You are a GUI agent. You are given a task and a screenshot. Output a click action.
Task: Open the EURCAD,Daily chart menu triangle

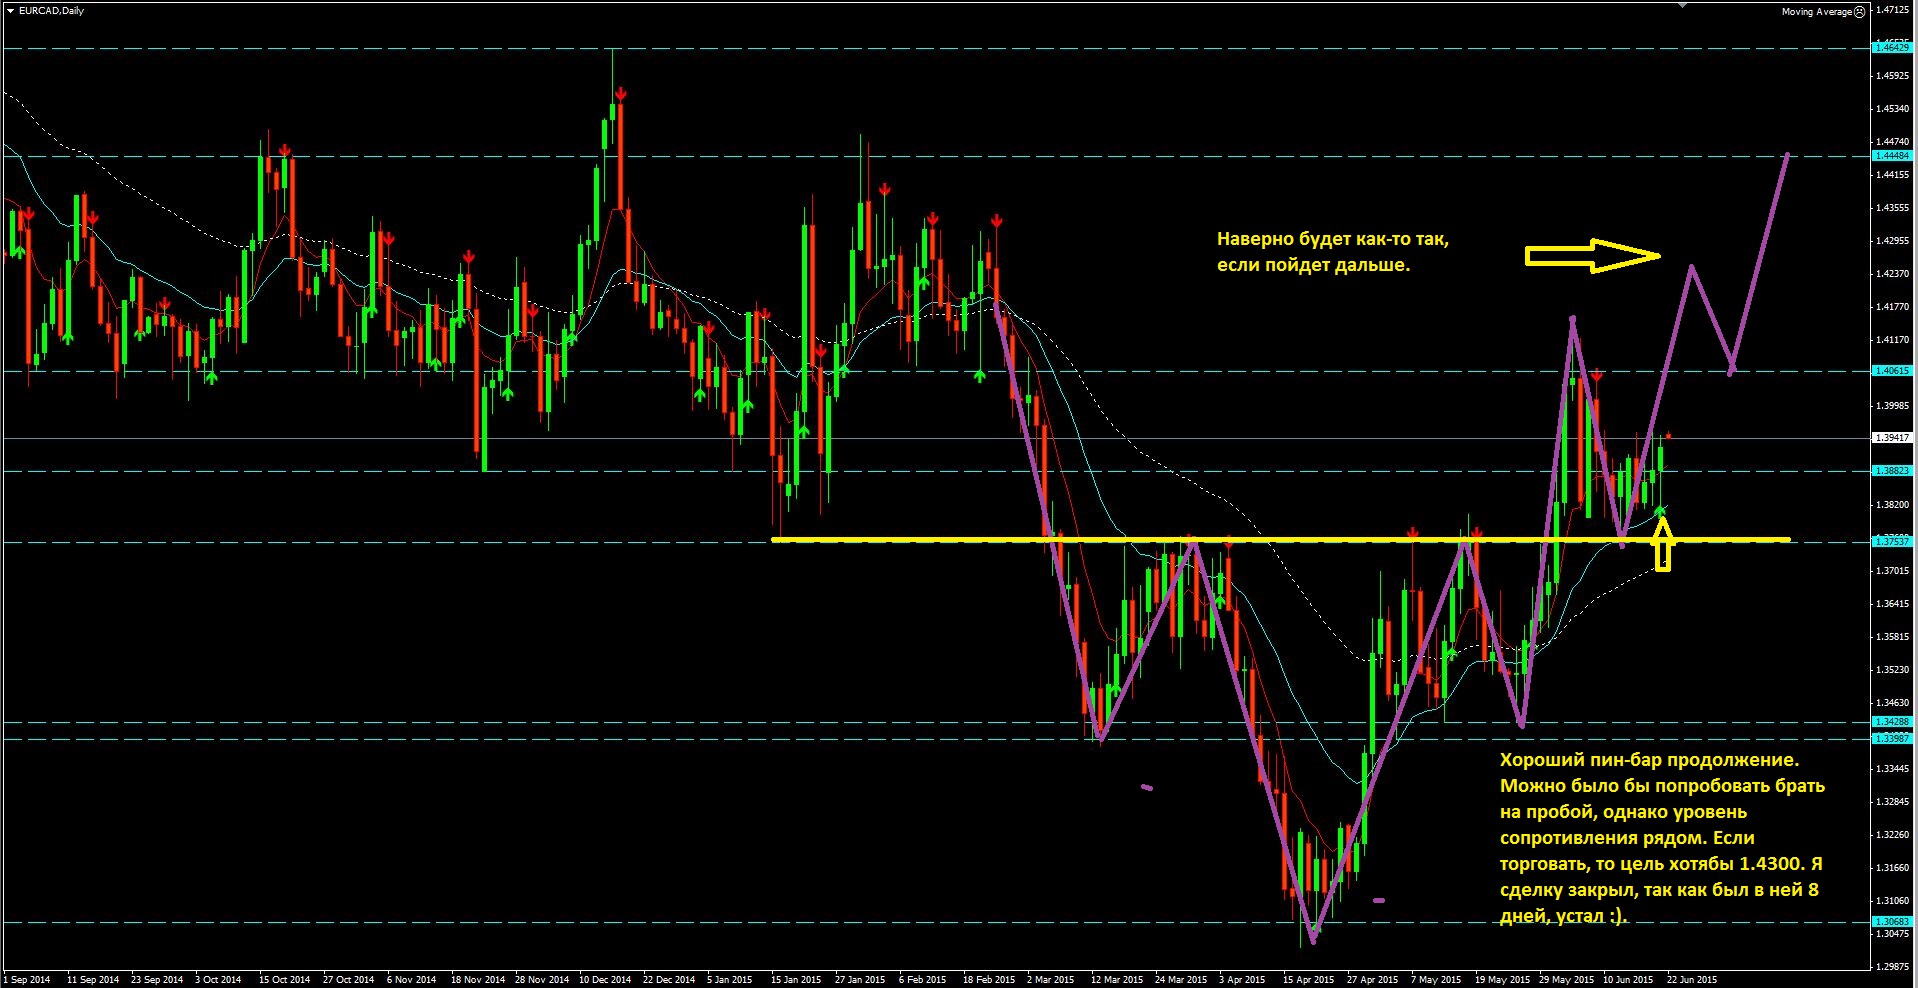click(x=10, y=11)
